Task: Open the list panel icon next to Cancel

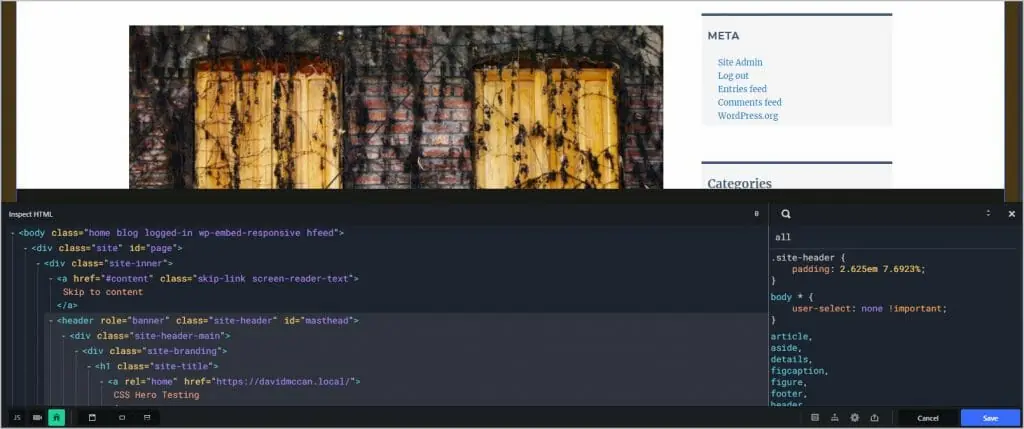Action: (815, 418)
